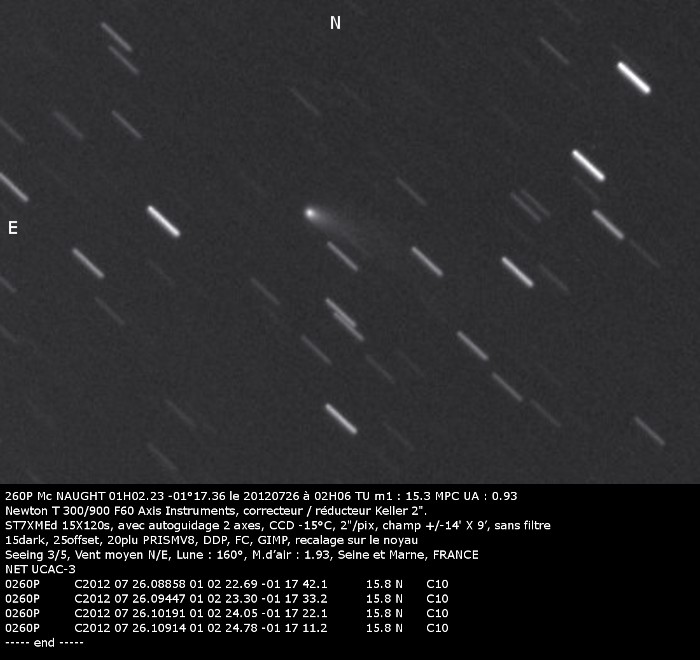Viewport: 700px width, 660px height.
Task: Click the comet's bright nucleus
Action: tap(310, 212)
